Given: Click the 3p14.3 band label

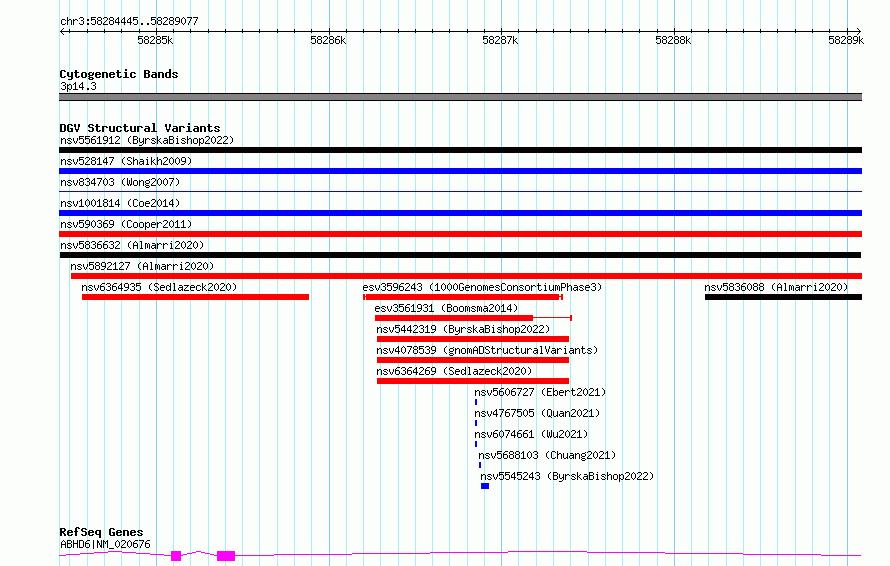Looking at the screenshot, I should (78, 86).
